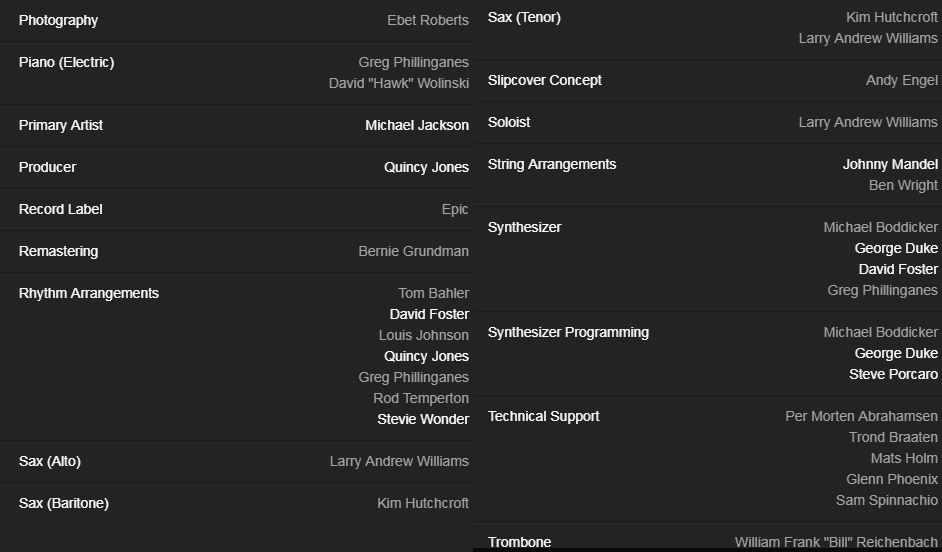Viewport: 942px width, 552px height.
Task: Select Quincy Jones under Producer
Action: click(x=426, y=167)
